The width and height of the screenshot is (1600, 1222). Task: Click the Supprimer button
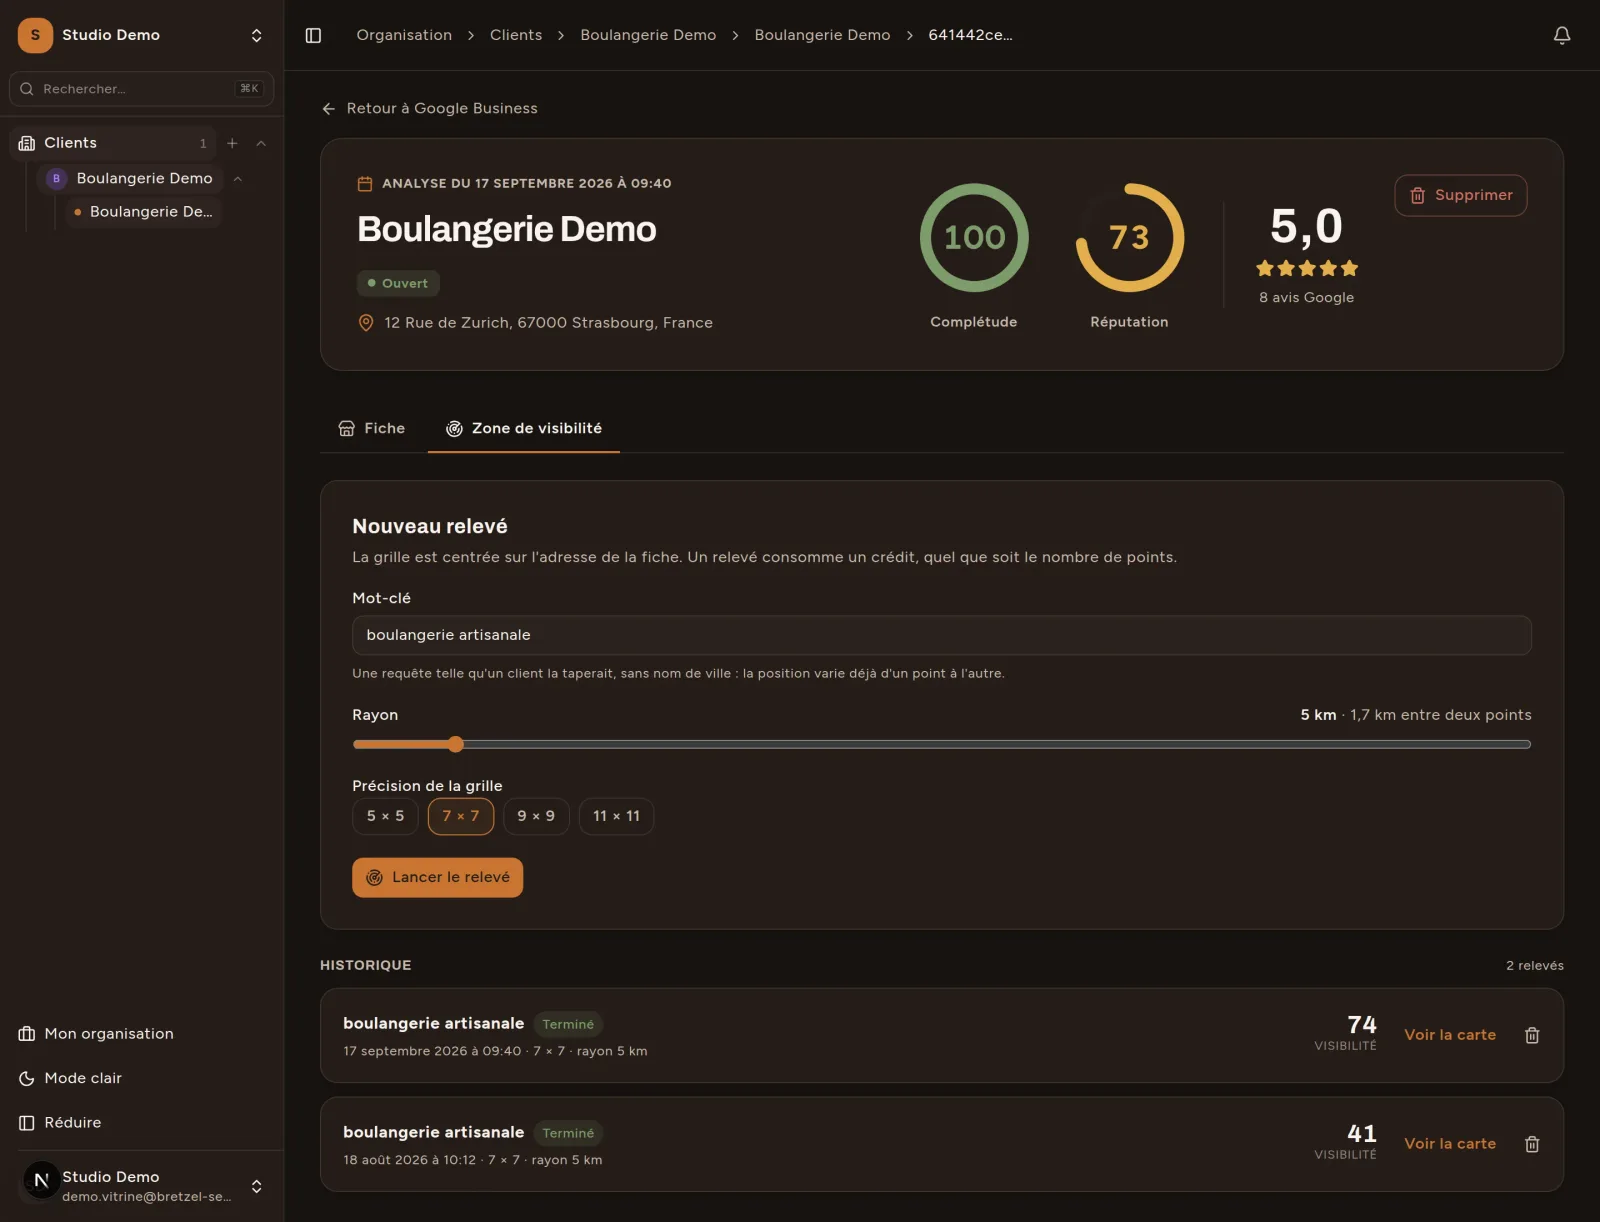1460,195
